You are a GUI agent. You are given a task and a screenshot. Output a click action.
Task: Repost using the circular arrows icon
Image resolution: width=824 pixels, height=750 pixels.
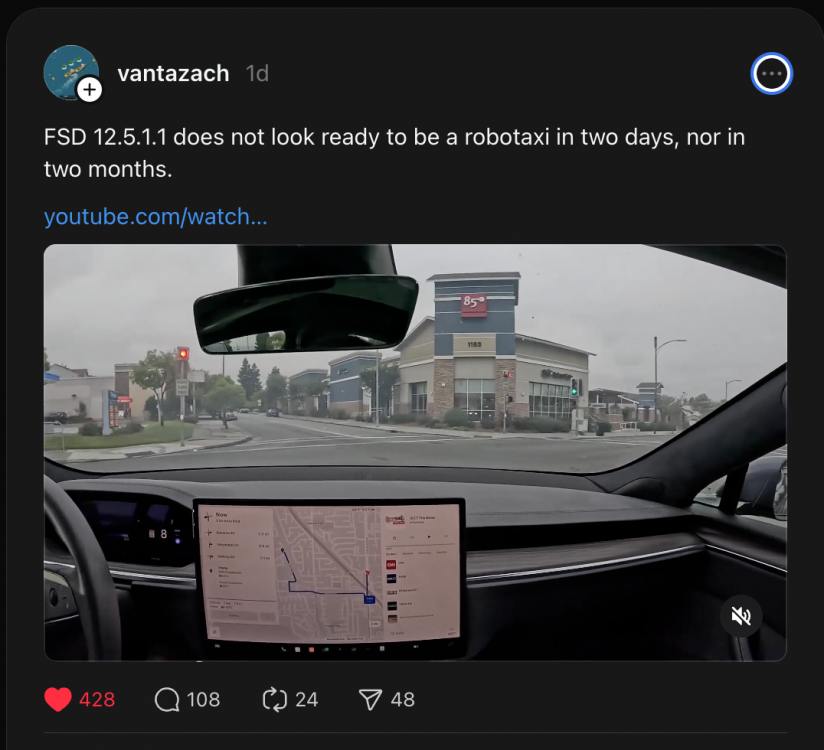coord(275,700)
